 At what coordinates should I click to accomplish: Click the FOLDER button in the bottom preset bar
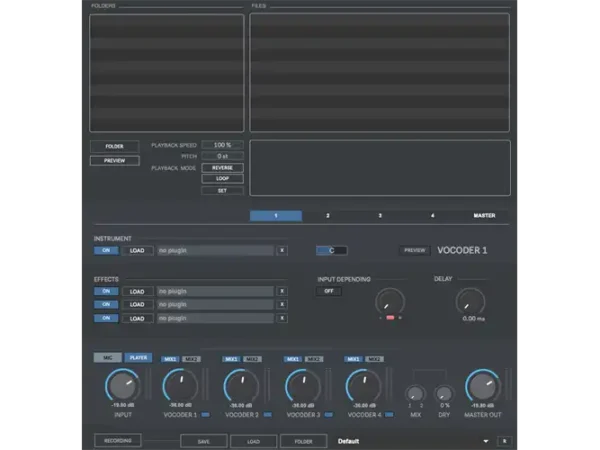(303, 441)
